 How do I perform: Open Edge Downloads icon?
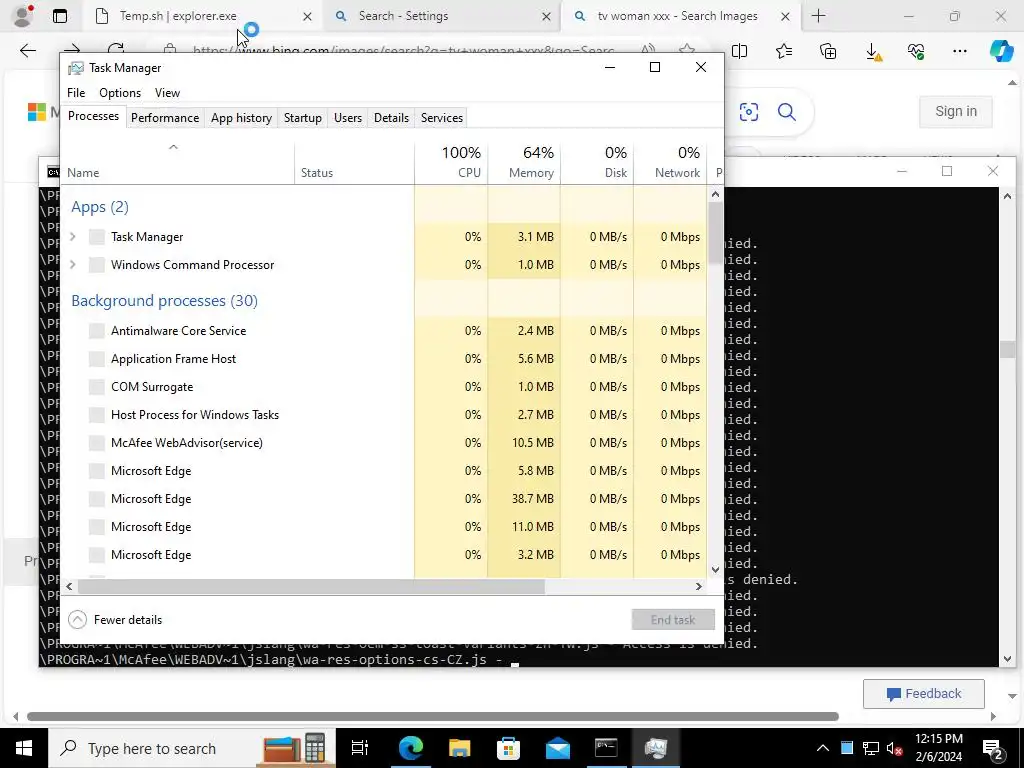[x=872, y=52]
